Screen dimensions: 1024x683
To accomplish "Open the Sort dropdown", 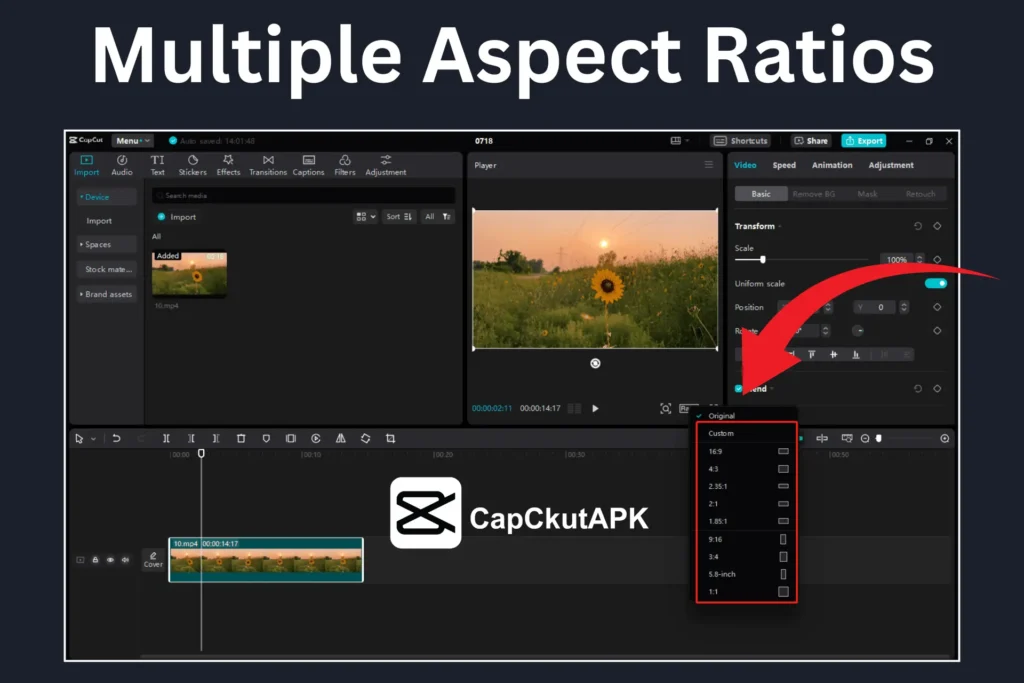I will 399,216.
